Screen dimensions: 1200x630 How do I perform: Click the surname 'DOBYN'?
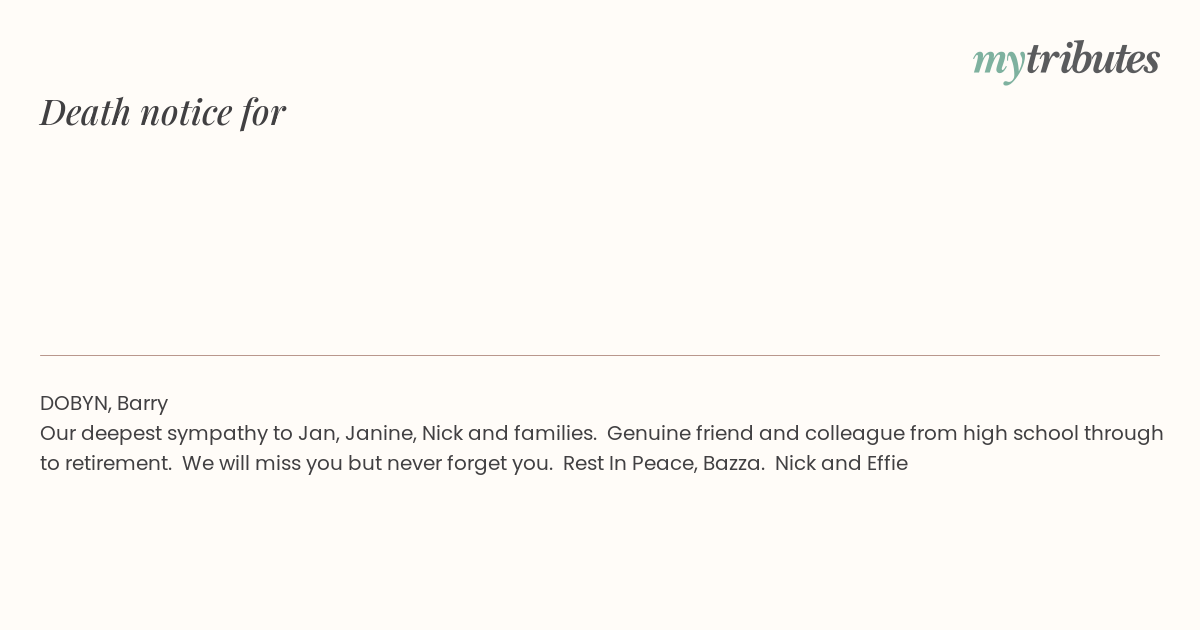pyautogui.click(x=73, y=403)
